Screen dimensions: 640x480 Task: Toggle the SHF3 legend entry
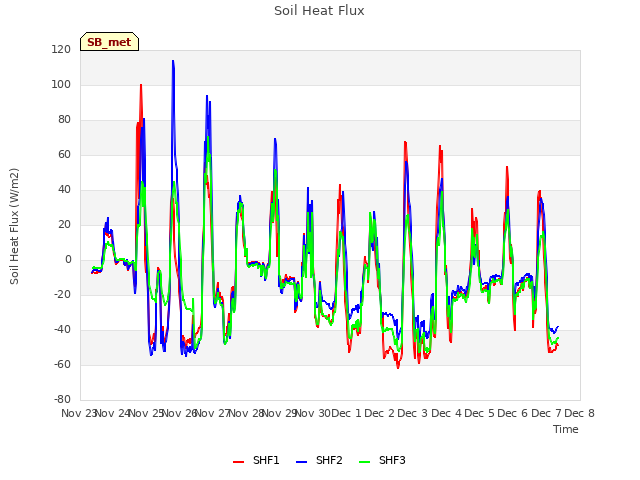tap(382, 460)
